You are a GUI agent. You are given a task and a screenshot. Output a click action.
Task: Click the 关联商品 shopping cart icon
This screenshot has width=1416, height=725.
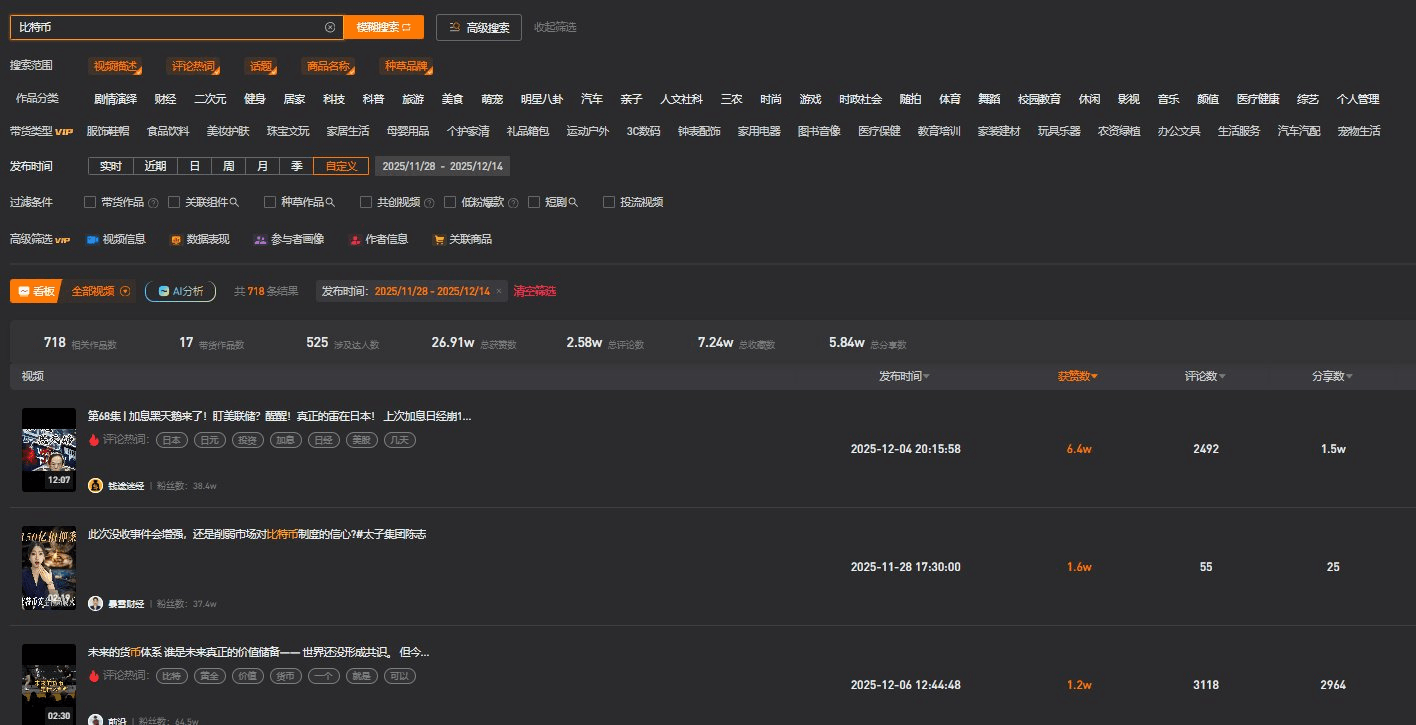438,240
